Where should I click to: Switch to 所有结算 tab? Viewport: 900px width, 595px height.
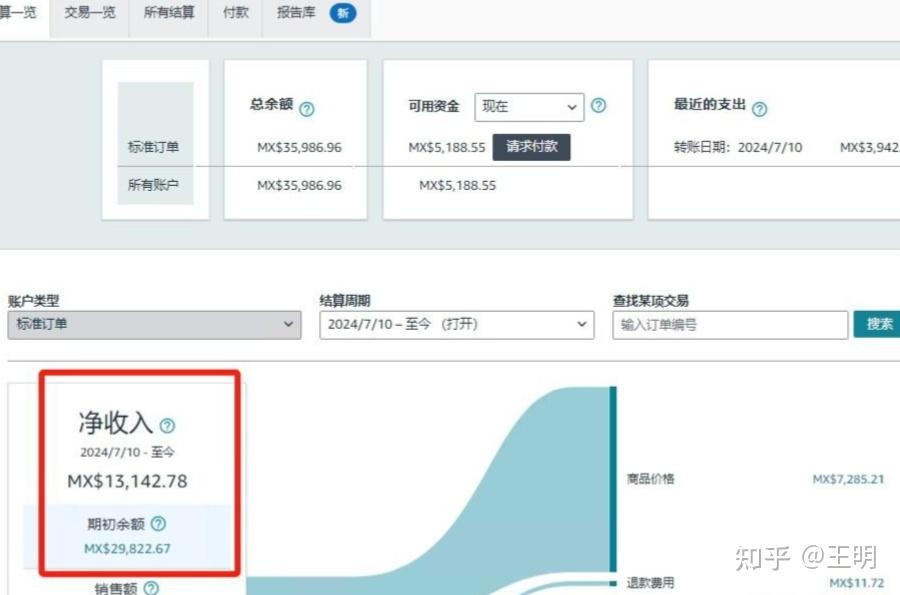[169, 13]
